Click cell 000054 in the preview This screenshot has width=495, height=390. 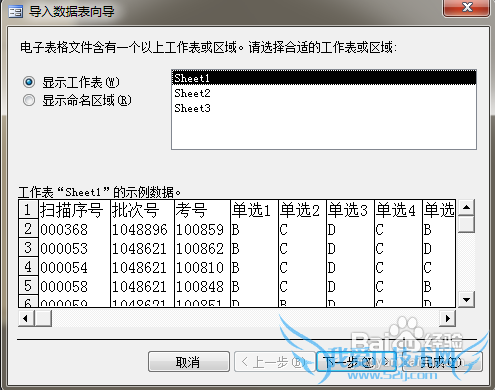point(74,267)
